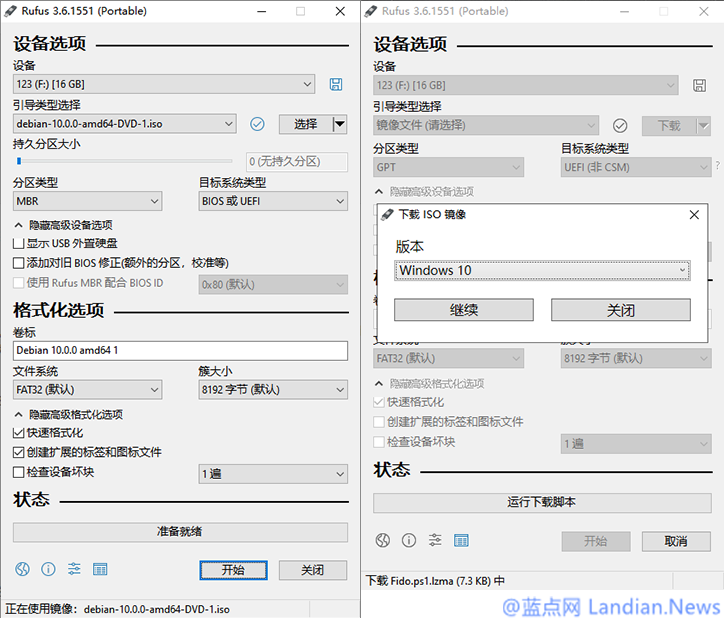Click 继续 in the ISO download dialog
The height and width of the screenshot is (618, 724).
tap(463, 310)
